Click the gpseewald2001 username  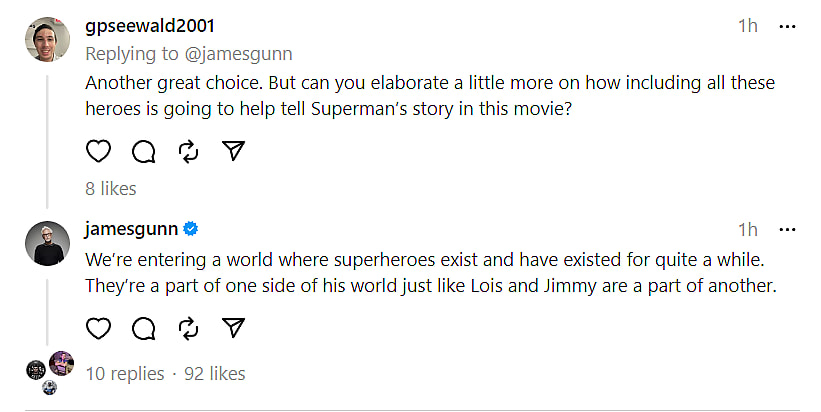(149, 26)
